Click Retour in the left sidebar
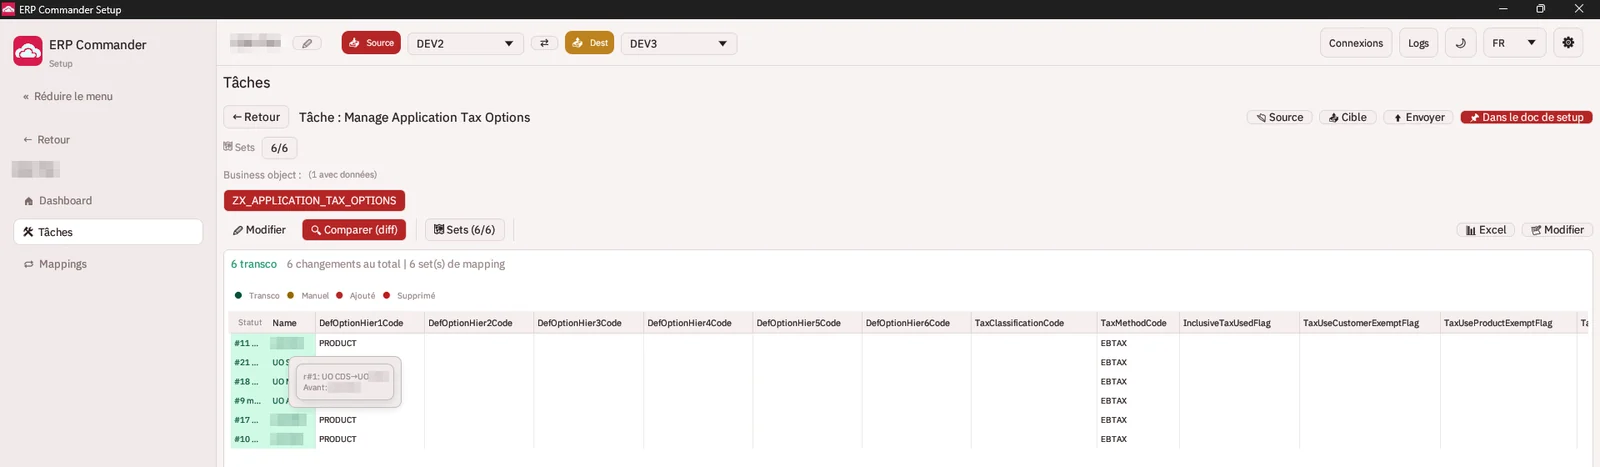The width and height of the screenshot is (1600, 467). [x=47, y=140]
